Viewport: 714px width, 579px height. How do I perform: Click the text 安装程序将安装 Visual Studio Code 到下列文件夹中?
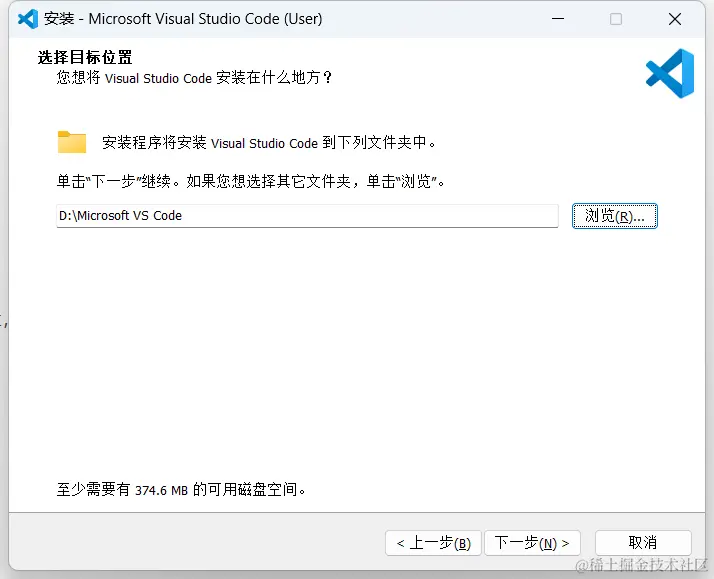[x=269, y=142]
